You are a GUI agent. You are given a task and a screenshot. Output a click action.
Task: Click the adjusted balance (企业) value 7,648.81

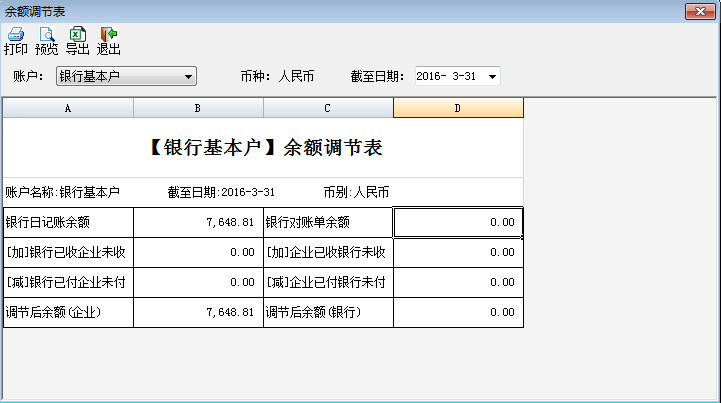coord(198,312)
